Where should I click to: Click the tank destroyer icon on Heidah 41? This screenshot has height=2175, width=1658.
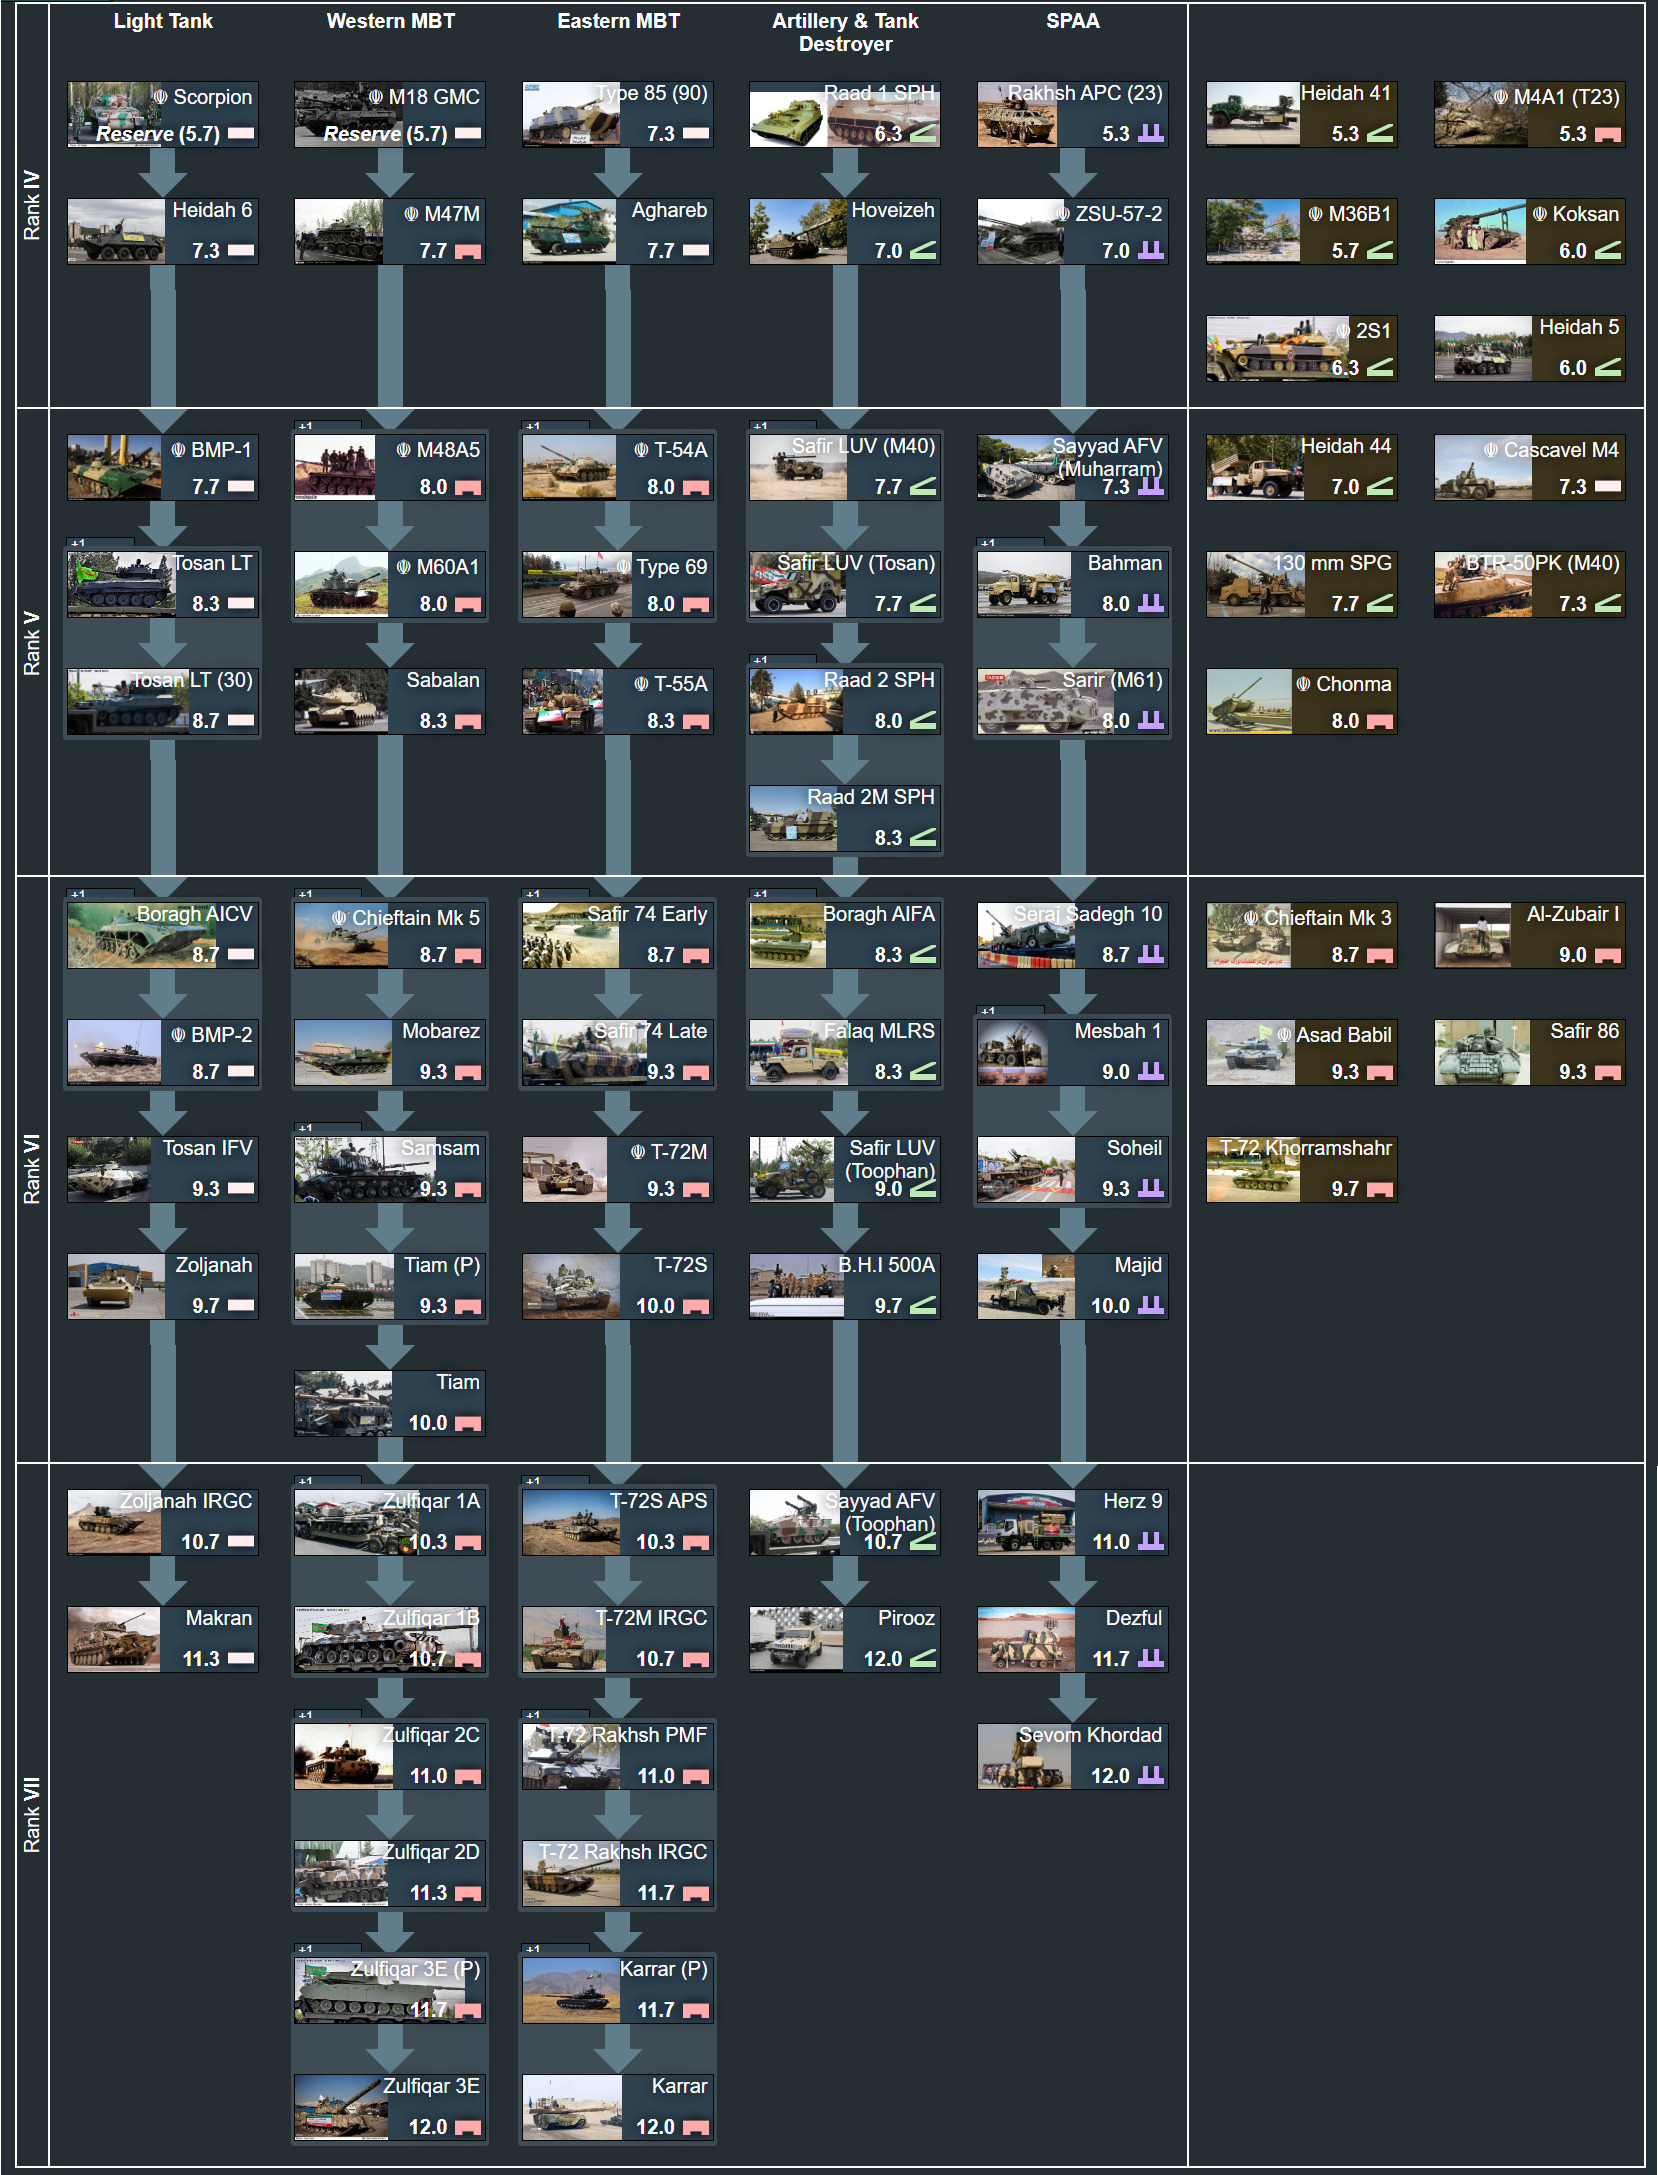pyautogui.click(x=1380, y=133)
